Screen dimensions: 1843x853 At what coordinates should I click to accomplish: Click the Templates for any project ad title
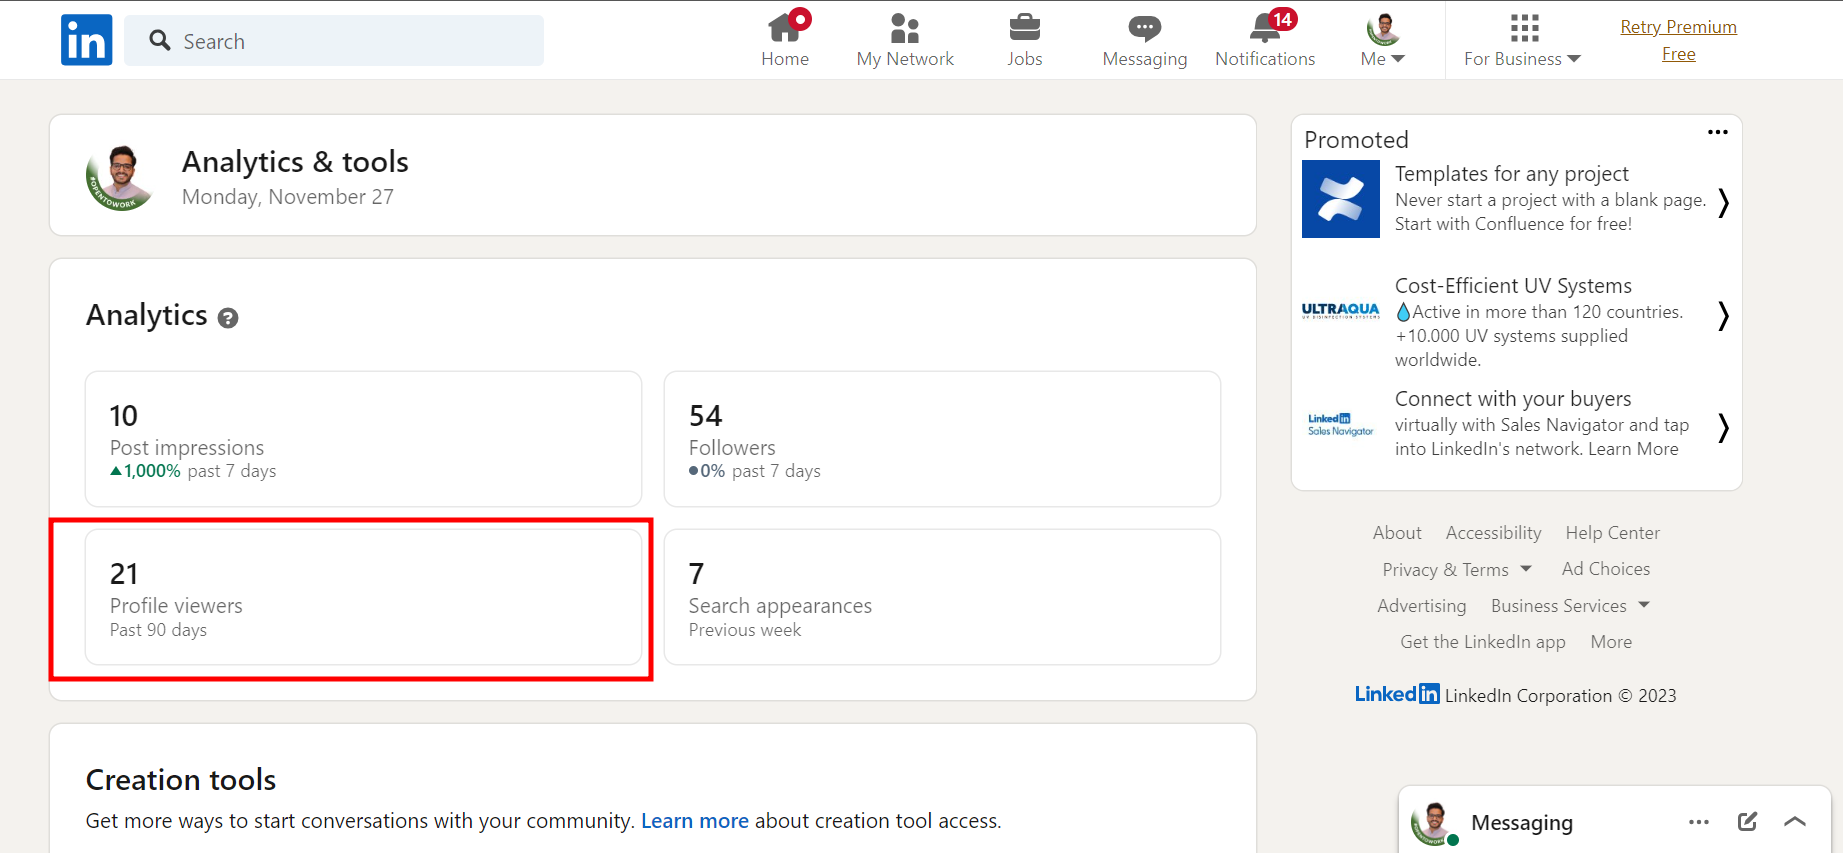[1511, 174]
